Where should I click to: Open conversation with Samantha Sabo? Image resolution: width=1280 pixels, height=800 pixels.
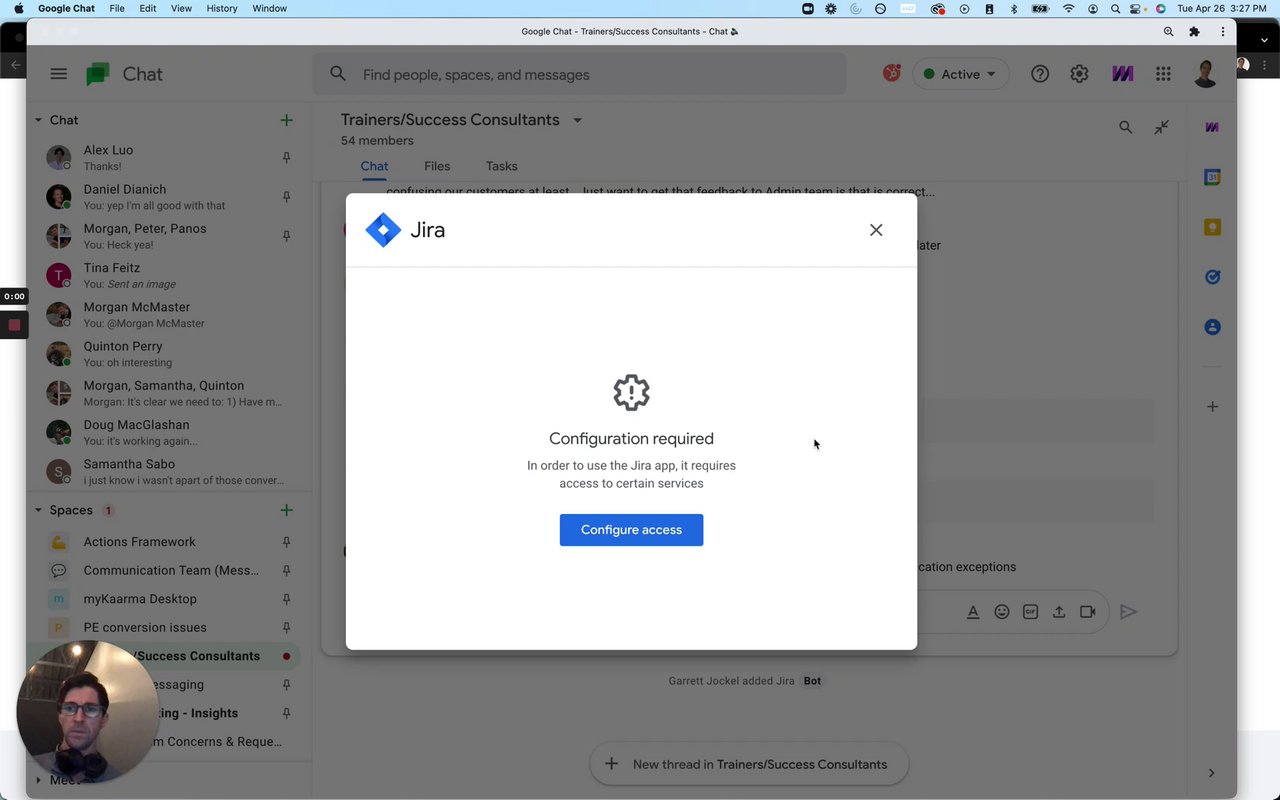tap(168, 471)
